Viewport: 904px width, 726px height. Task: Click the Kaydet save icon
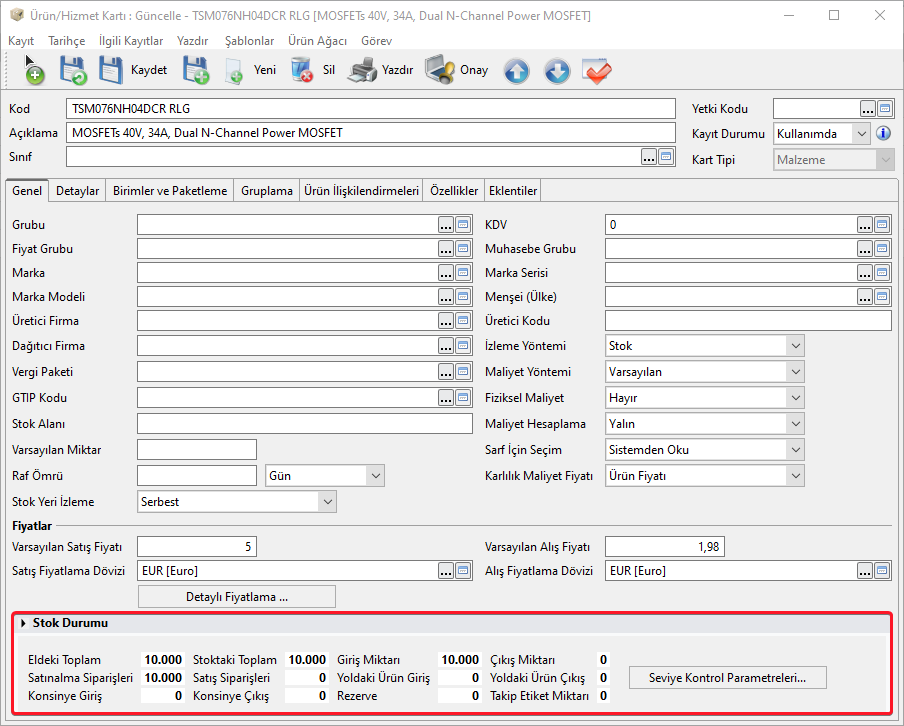[111, 71]
